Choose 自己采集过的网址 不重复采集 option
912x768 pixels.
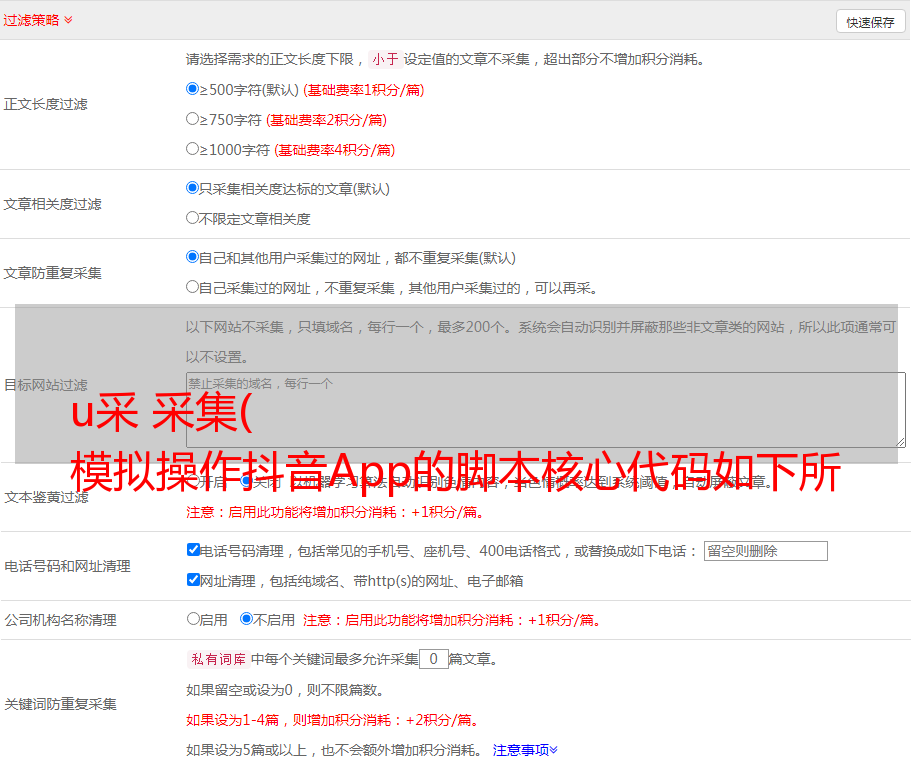[x=193, y=287]
